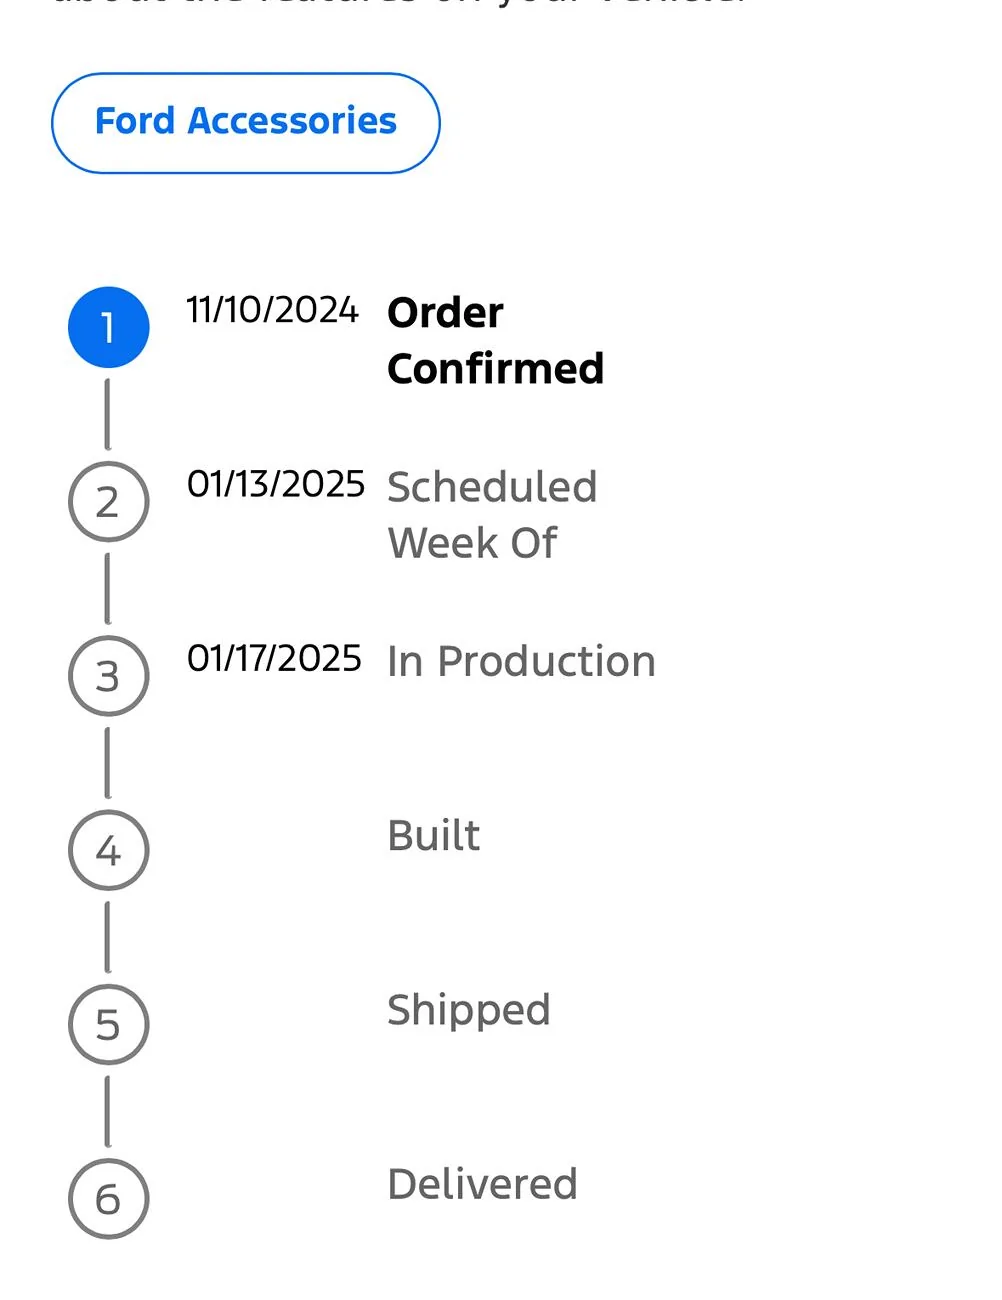Click connector line between steps 5 and 6
The height and width of the screenshot is (1300, 1002).
[108, 1112]
